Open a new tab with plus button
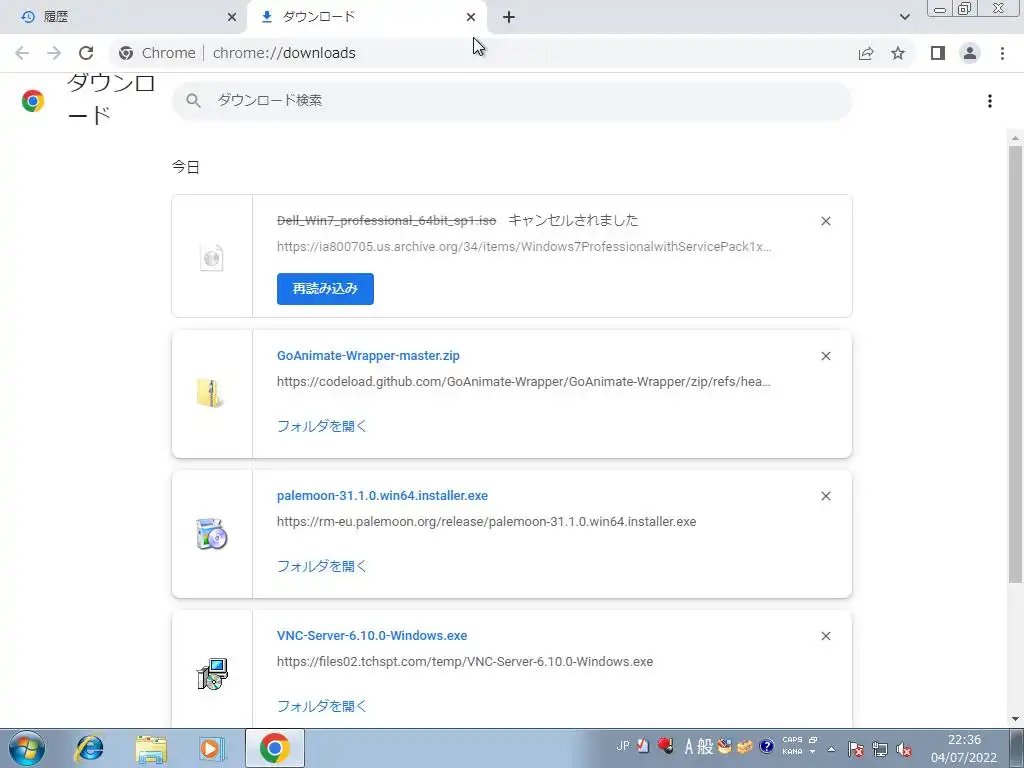Image resolution: width=1024 pixels, height=768 pixels. 509,17
